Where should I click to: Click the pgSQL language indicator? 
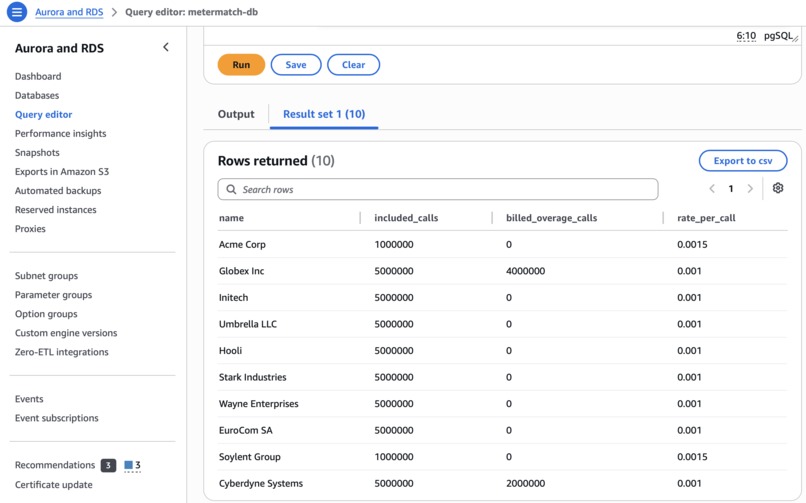[778, 35]
